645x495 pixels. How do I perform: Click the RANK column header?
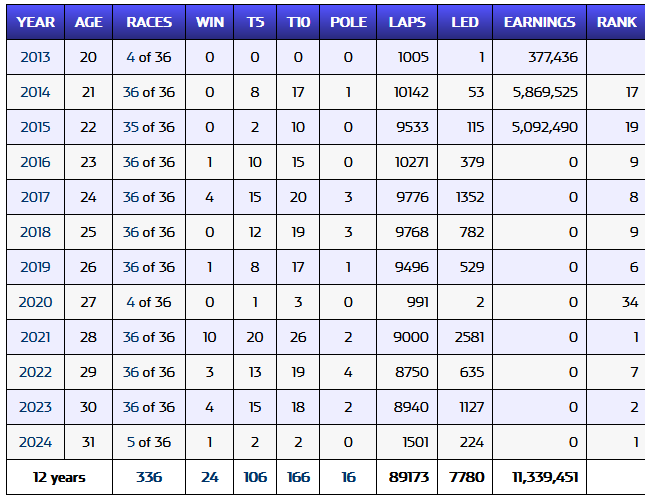click(616, 22)
